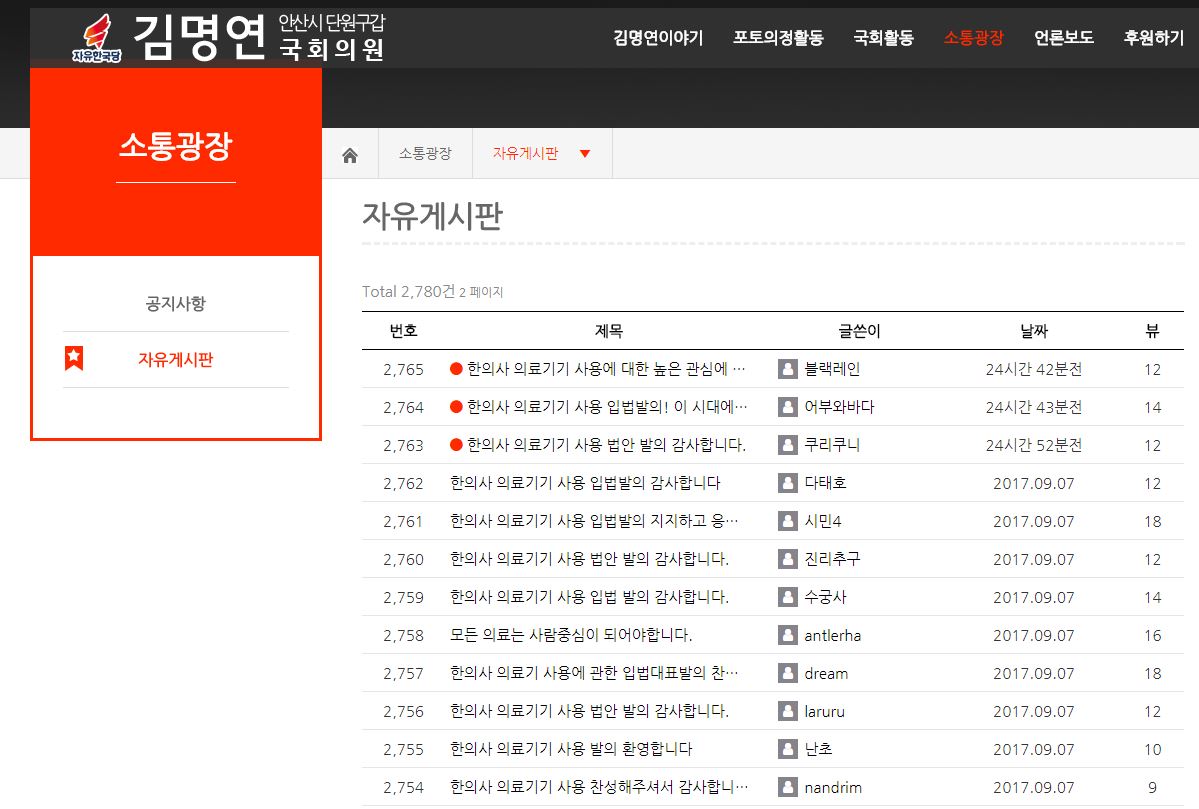This screenshot has height=809, width=1199.
Task: Expand the 자유게시판 breadcrumb dropdown arrow
Action: click(585, 154)
